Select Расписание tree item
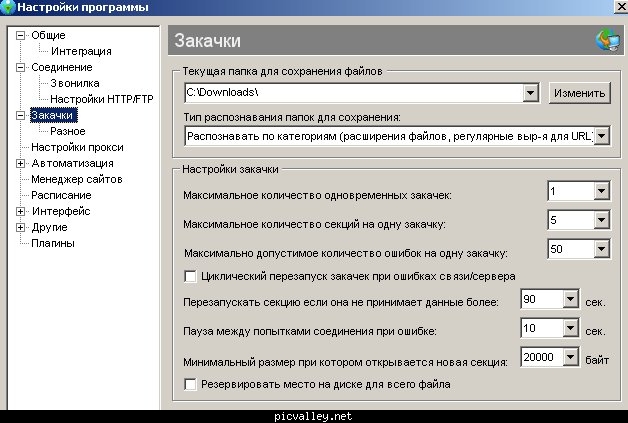The width and height of the screenshot is (628, 423). click(61, 195)
